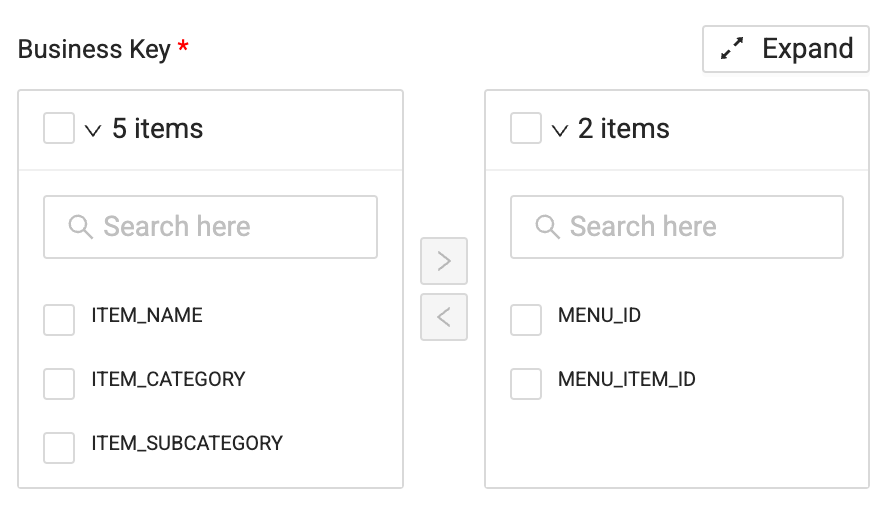Toggle select-all checkbox for 5 items list
The height and width of the screenshot is (506, 890).
(59, 128)
